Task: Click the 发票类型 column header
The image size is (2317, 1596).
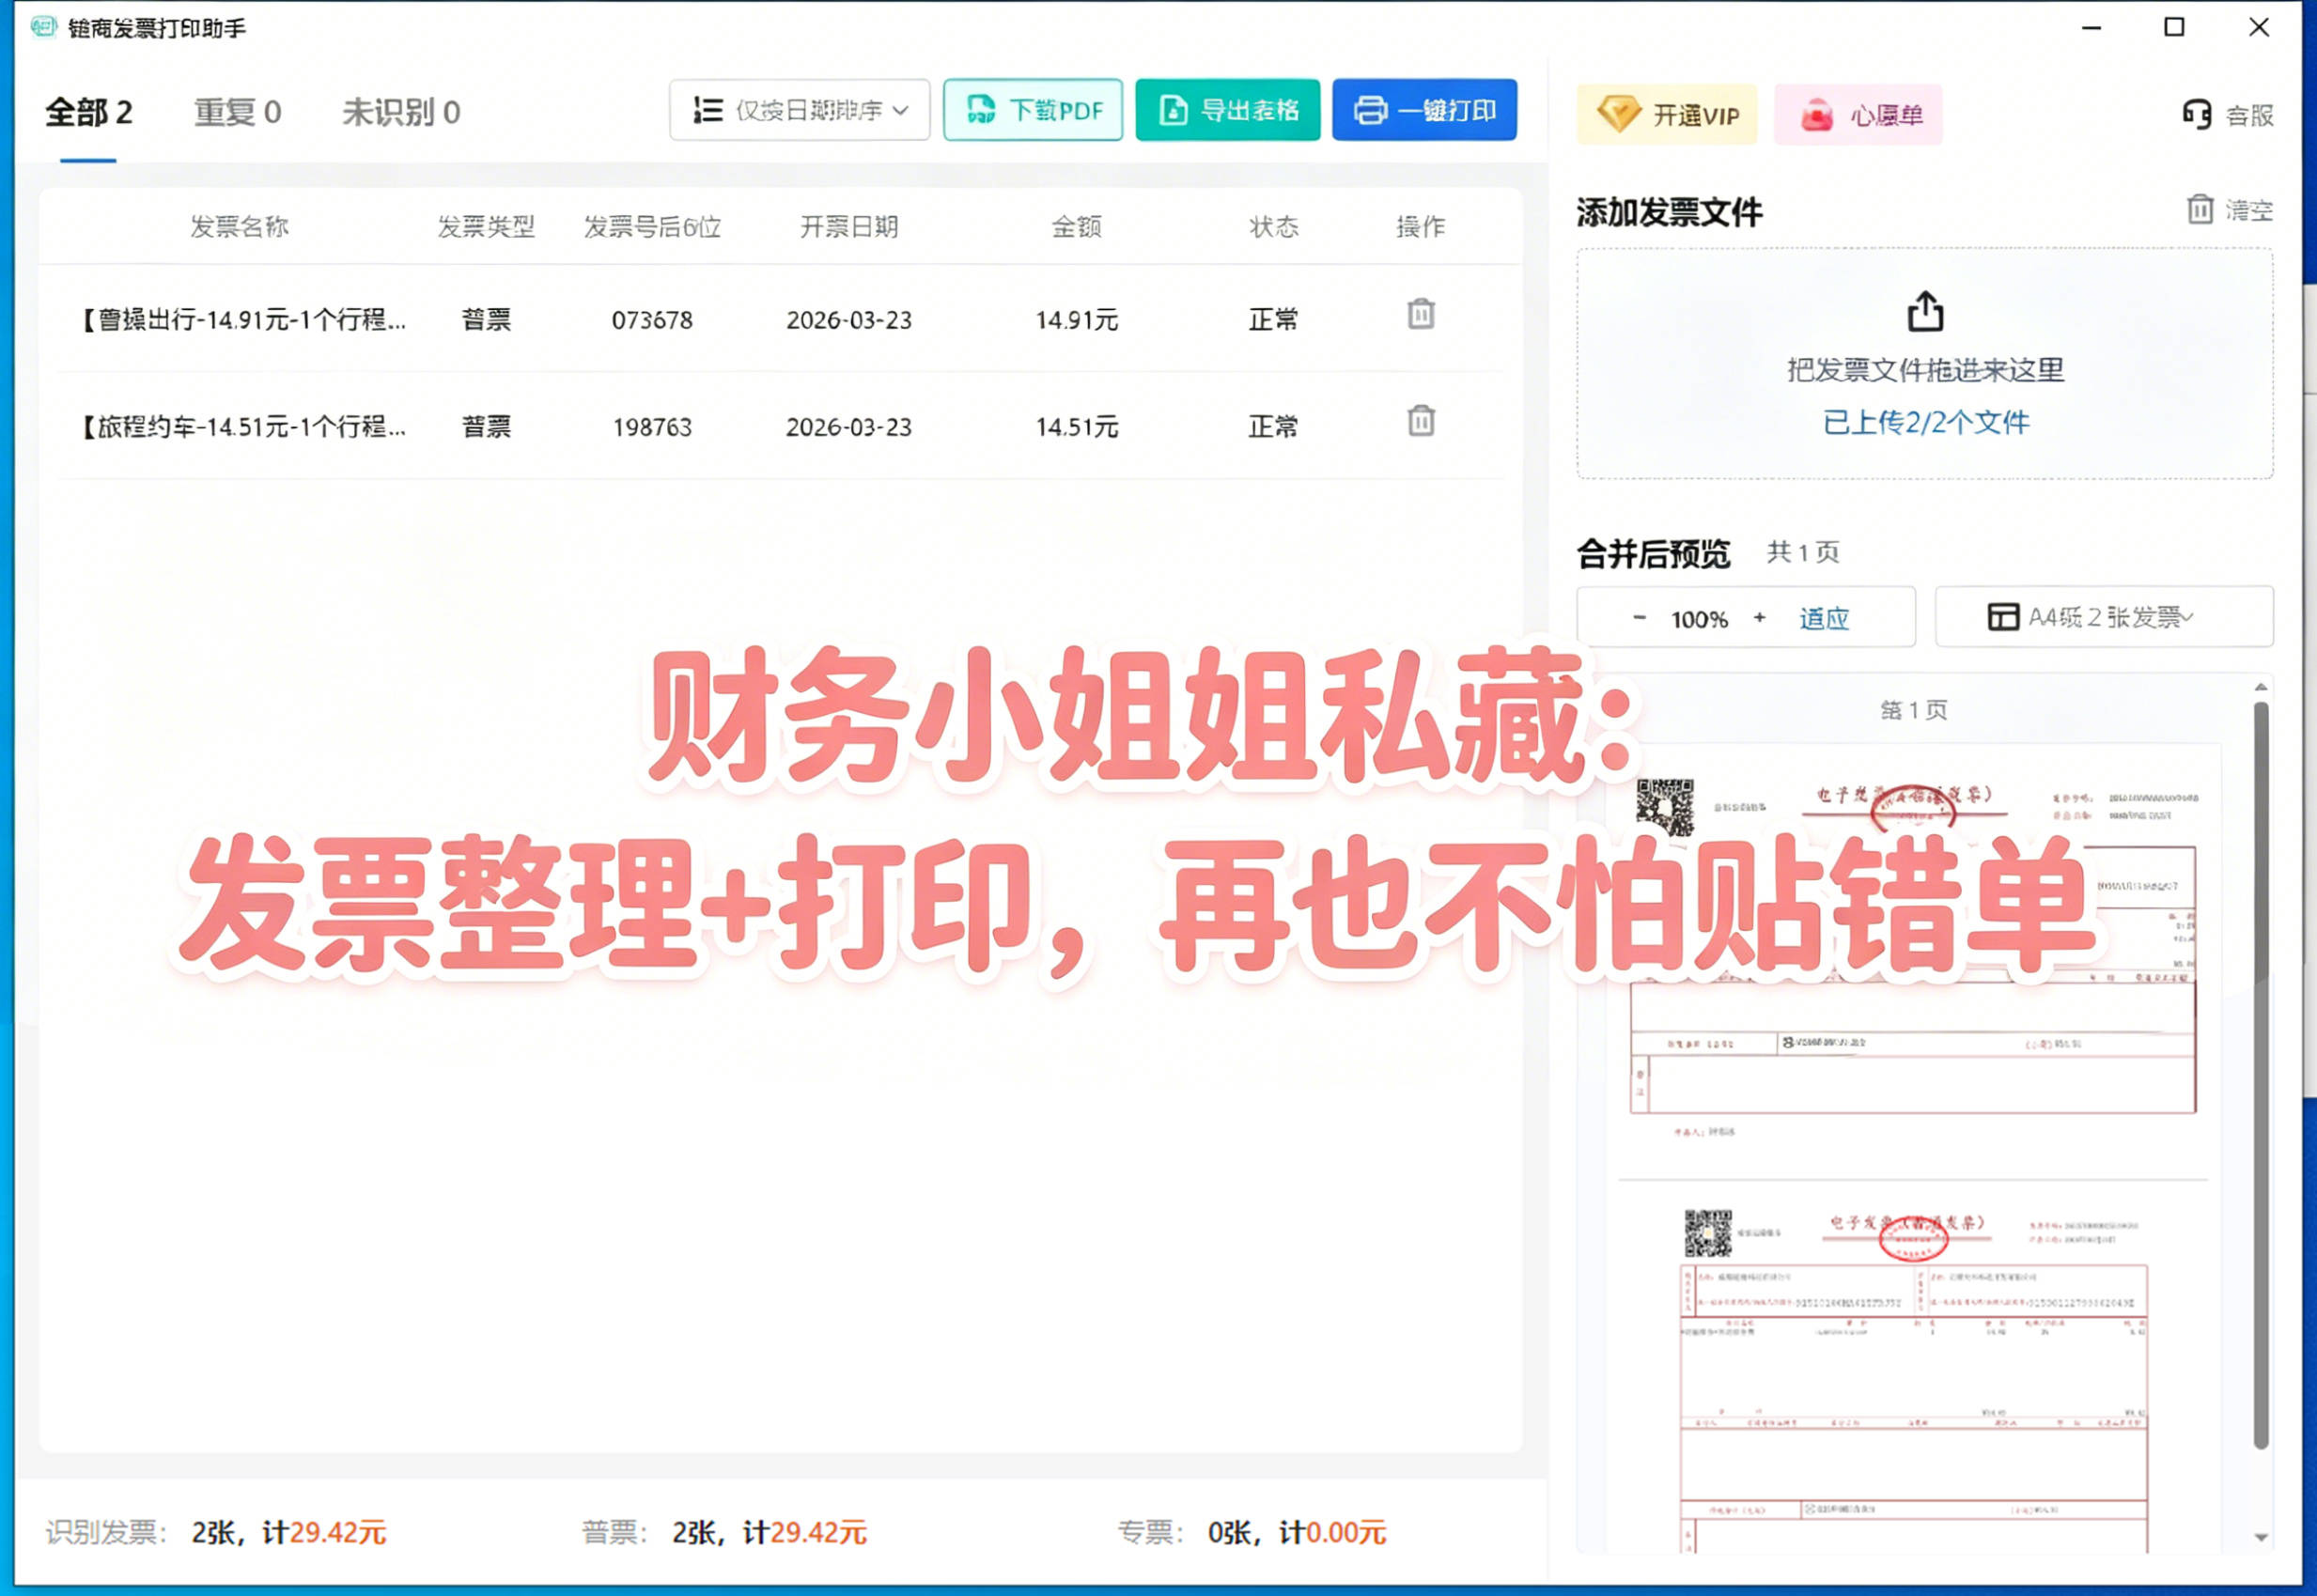Action: tap(486, 227)
